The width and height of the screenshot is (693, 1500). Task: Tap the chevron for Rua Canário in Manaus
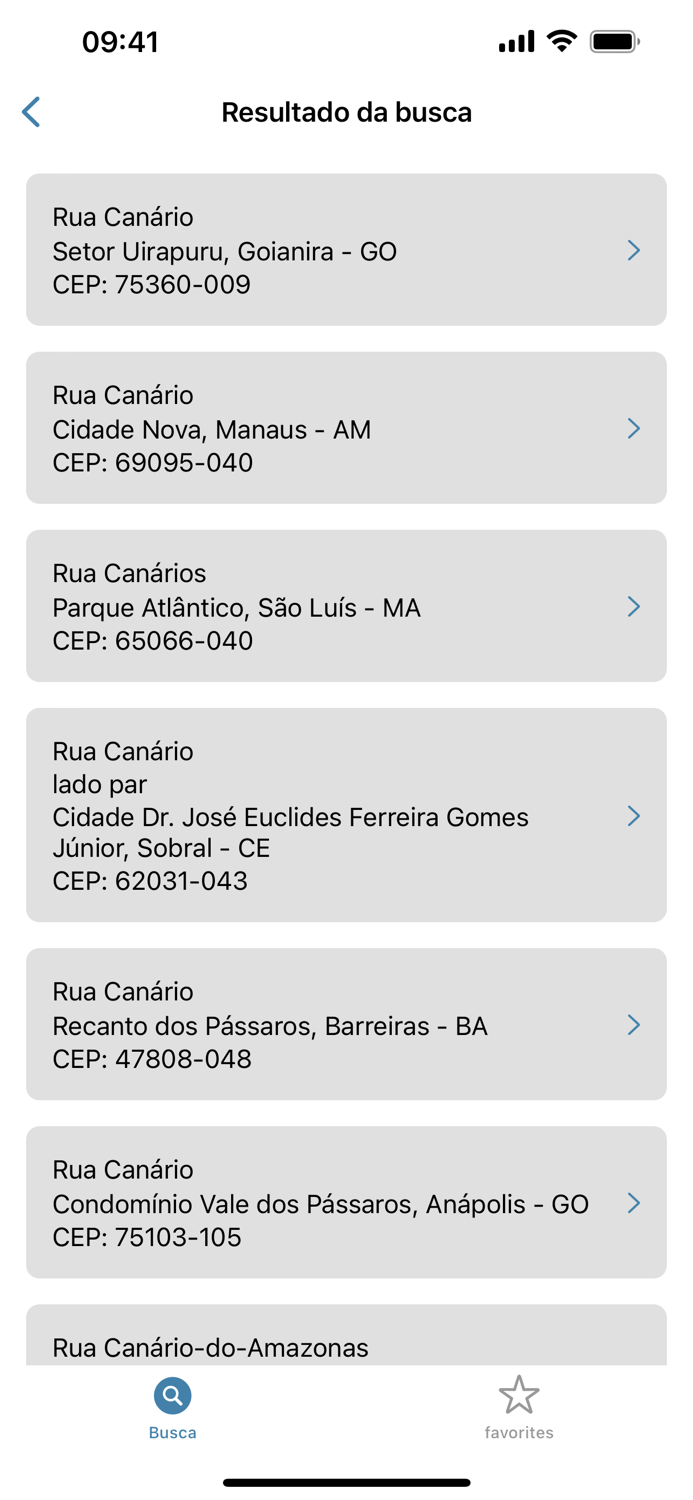(x=634, y=428)
